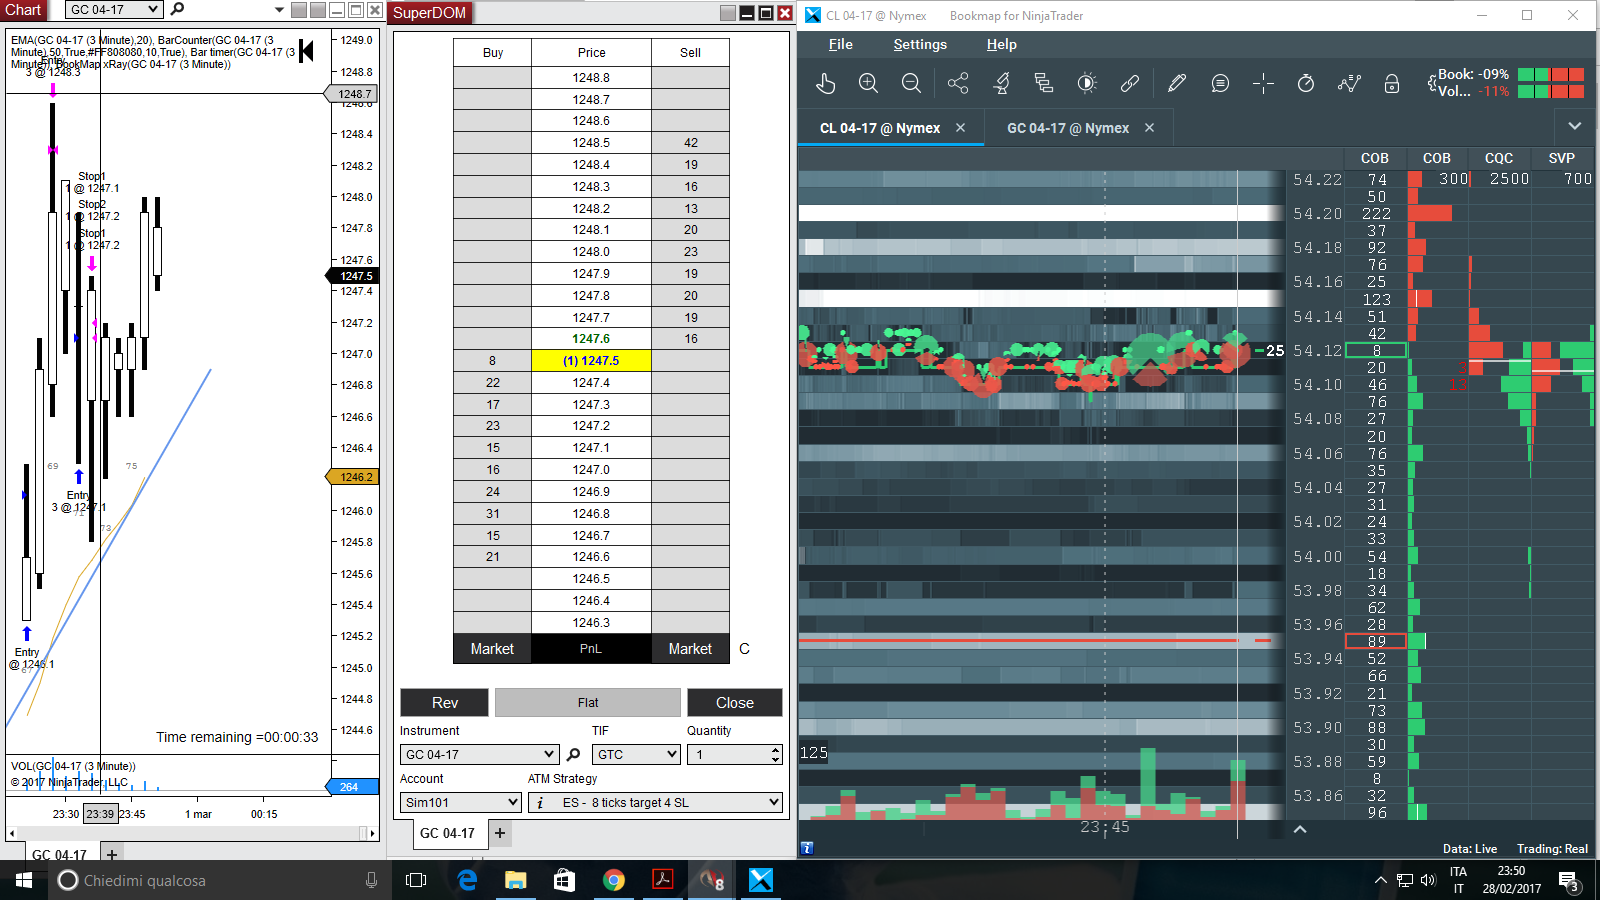
Task: Click the Rev button in SuperDOM
Action: pos(445,702)
